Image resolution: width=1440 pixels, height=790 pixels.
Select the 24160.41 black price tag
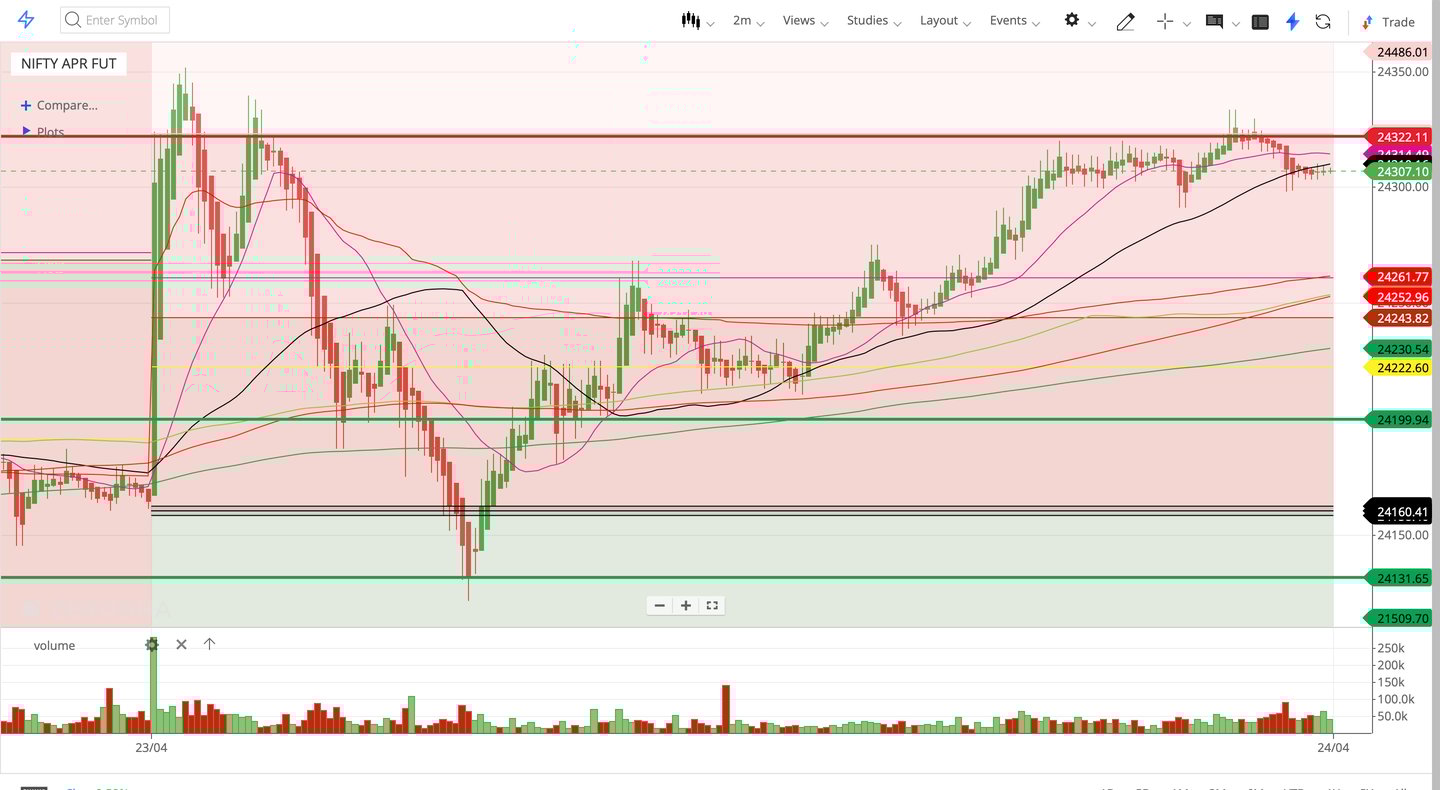[x=1398, y=512]
